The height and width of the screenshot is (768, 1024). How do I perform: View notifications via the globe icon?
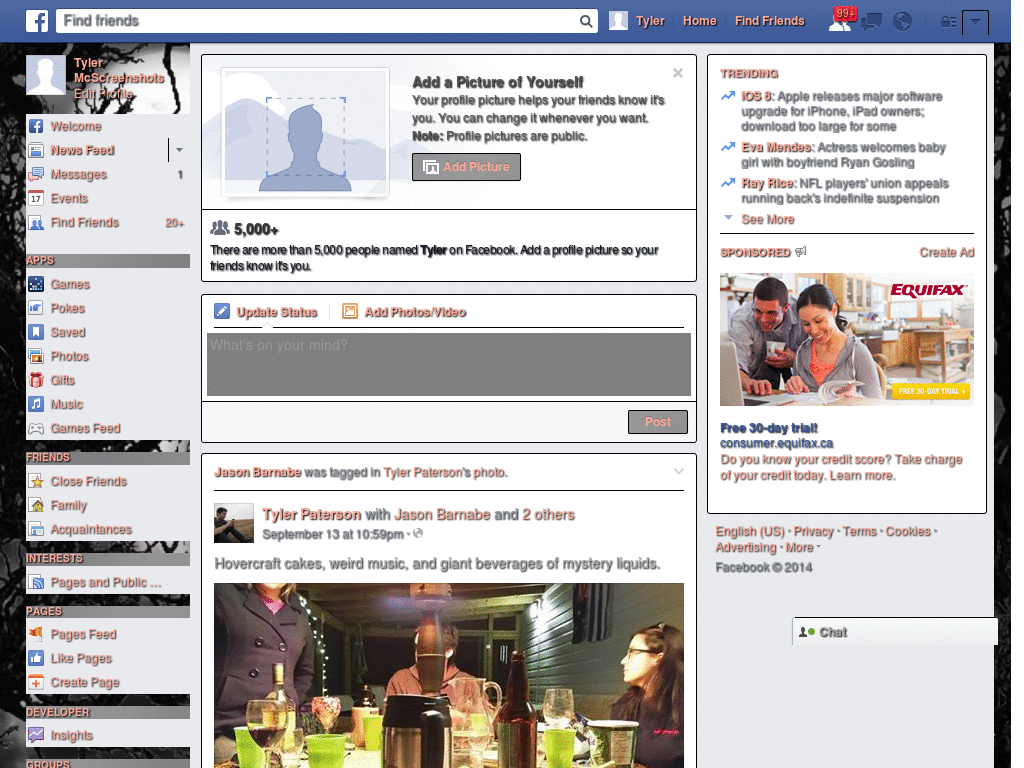coord(903,21)
